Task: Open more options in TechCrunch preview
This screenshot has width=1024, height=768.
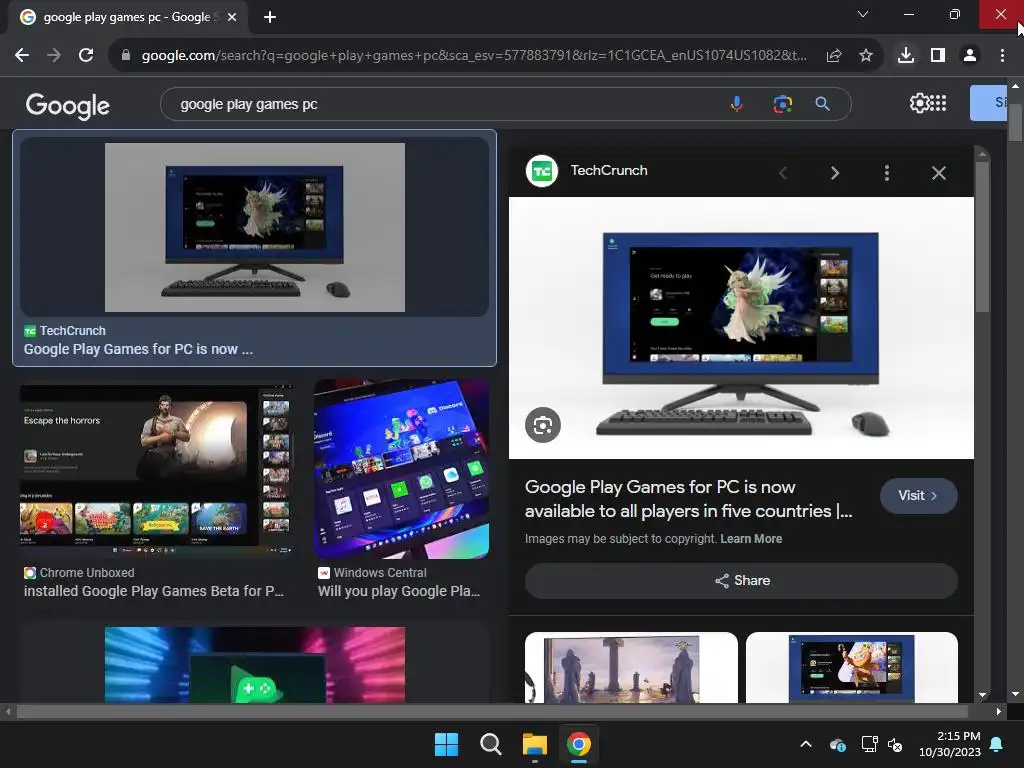Action: (x=886, y=173)
